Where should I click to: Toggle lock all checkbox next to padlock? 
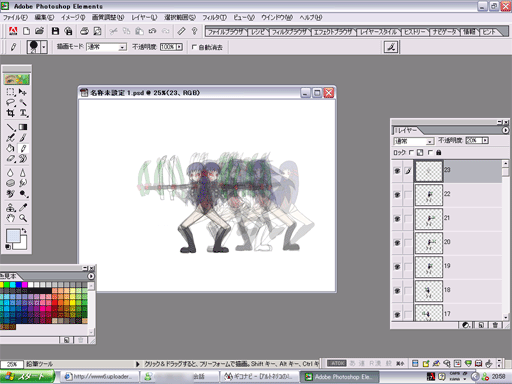pos(430,152)
